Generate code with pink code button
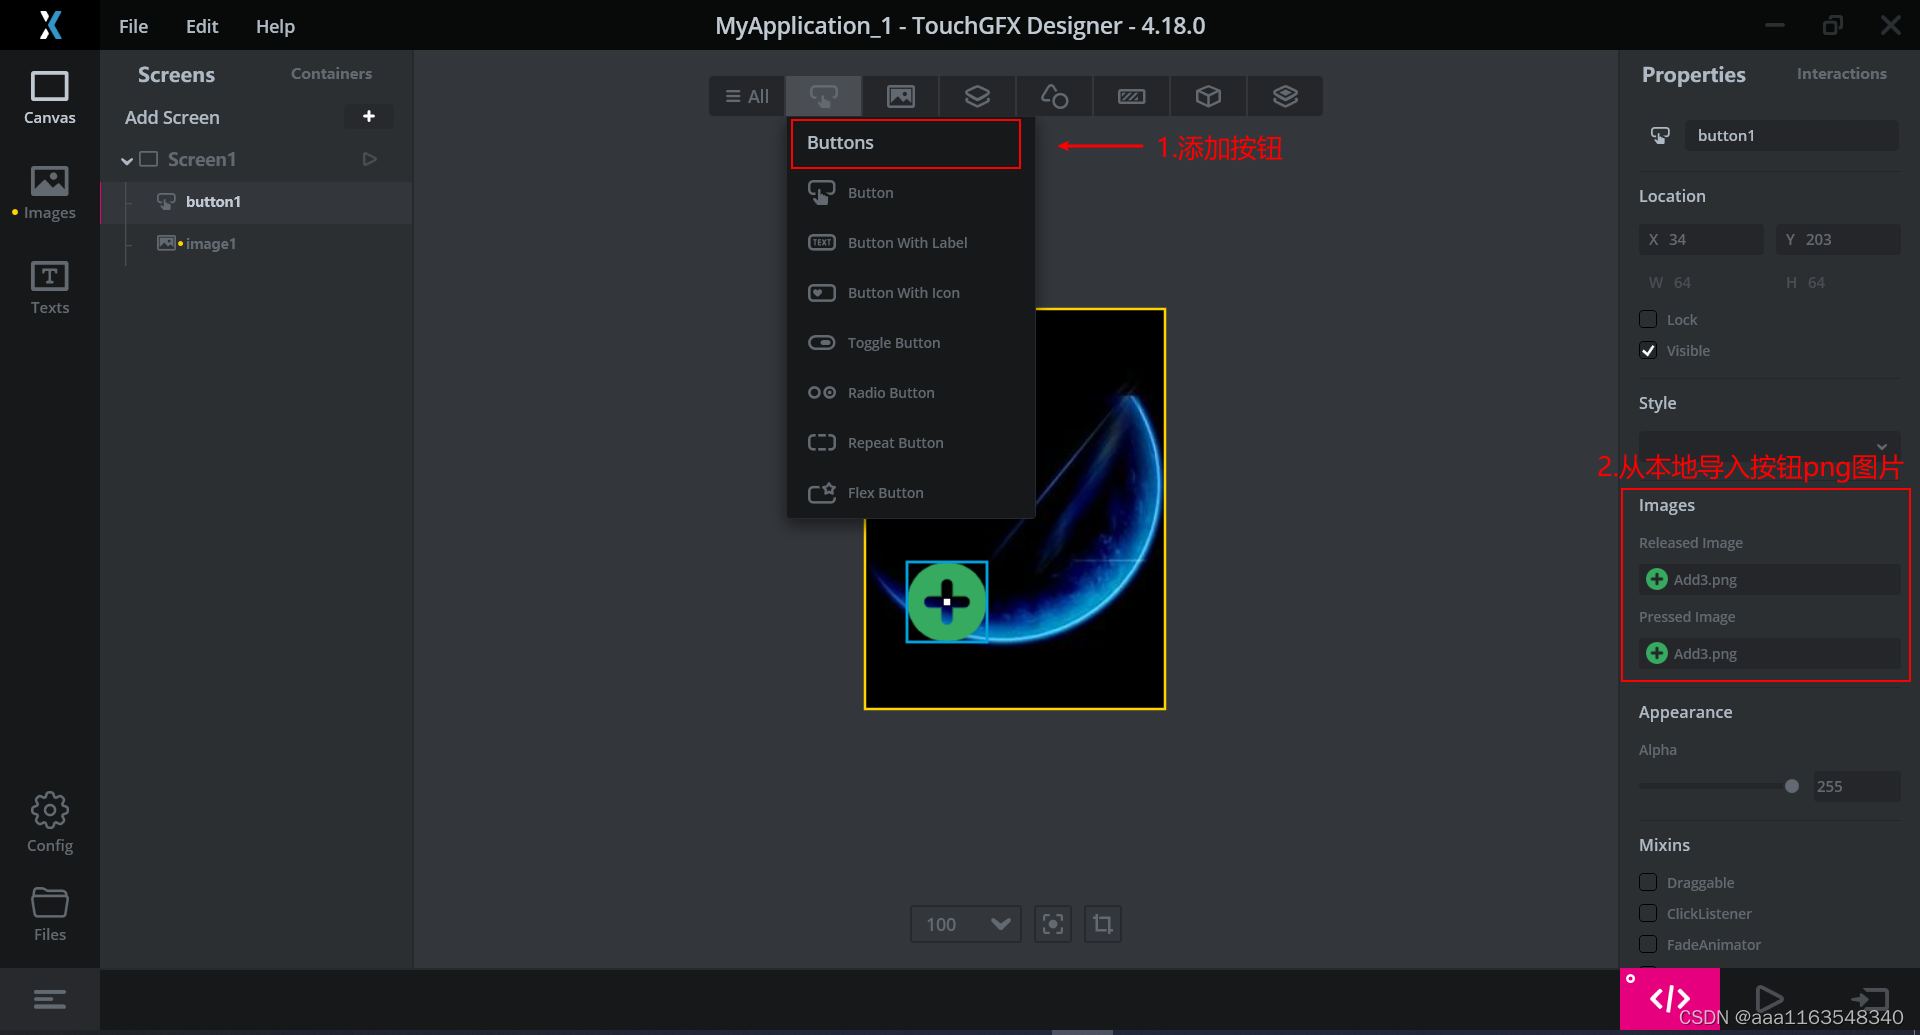 point(1669,998)
